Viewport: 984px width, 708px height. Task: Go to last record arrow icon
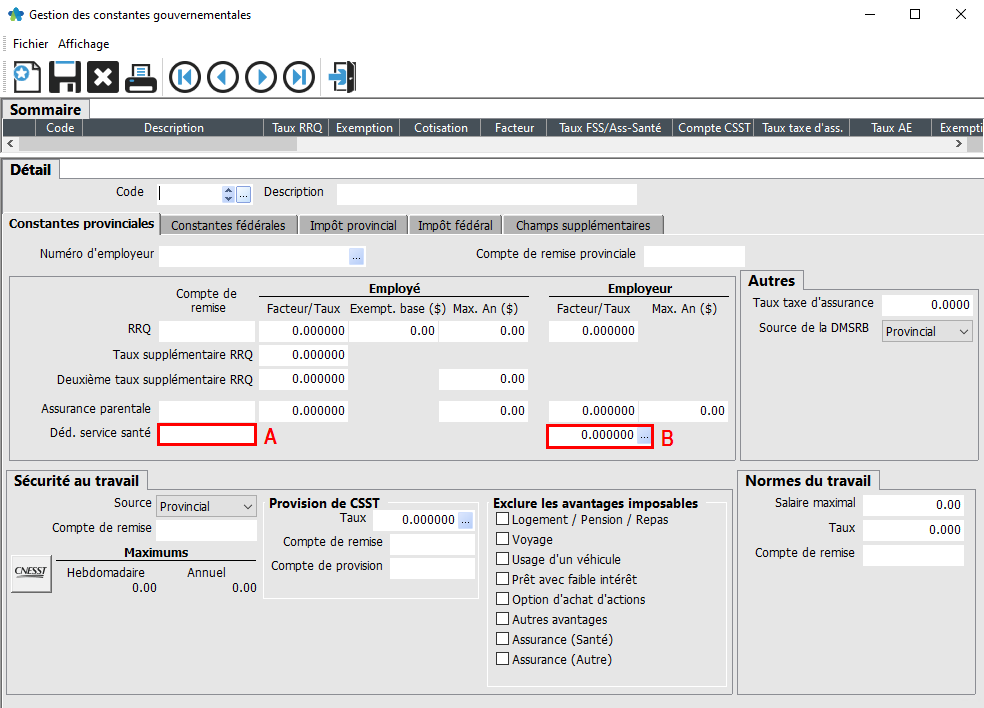point(299,77)
